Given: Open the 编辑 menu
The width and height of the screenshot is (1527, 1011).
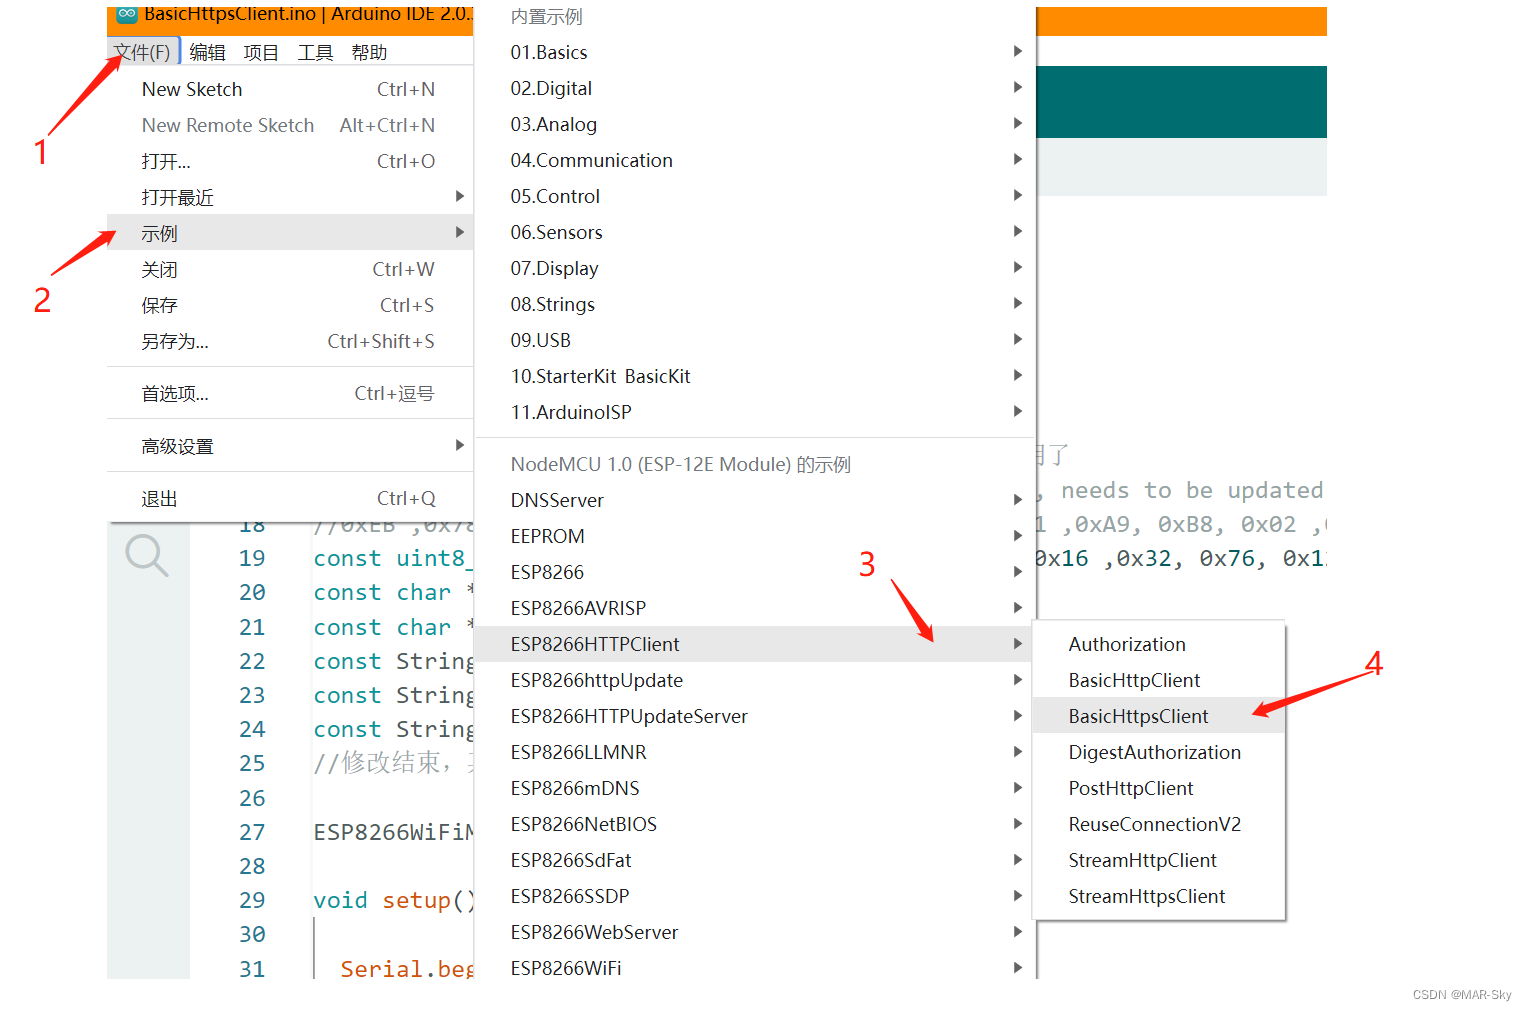Looking at the screenshot, I should [207, 51].
